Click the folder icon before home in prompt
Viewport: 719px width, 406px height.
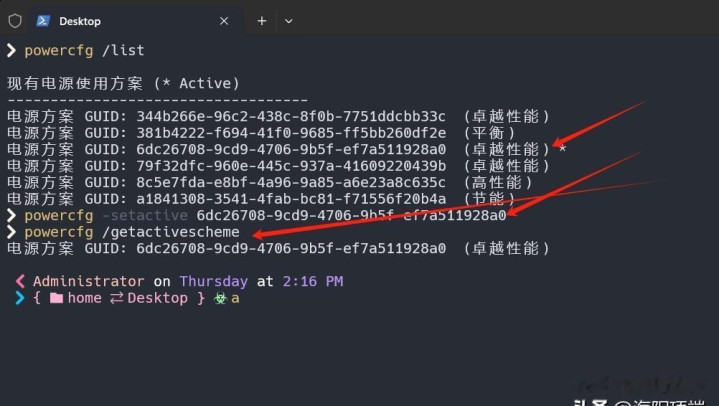(56, 298)
